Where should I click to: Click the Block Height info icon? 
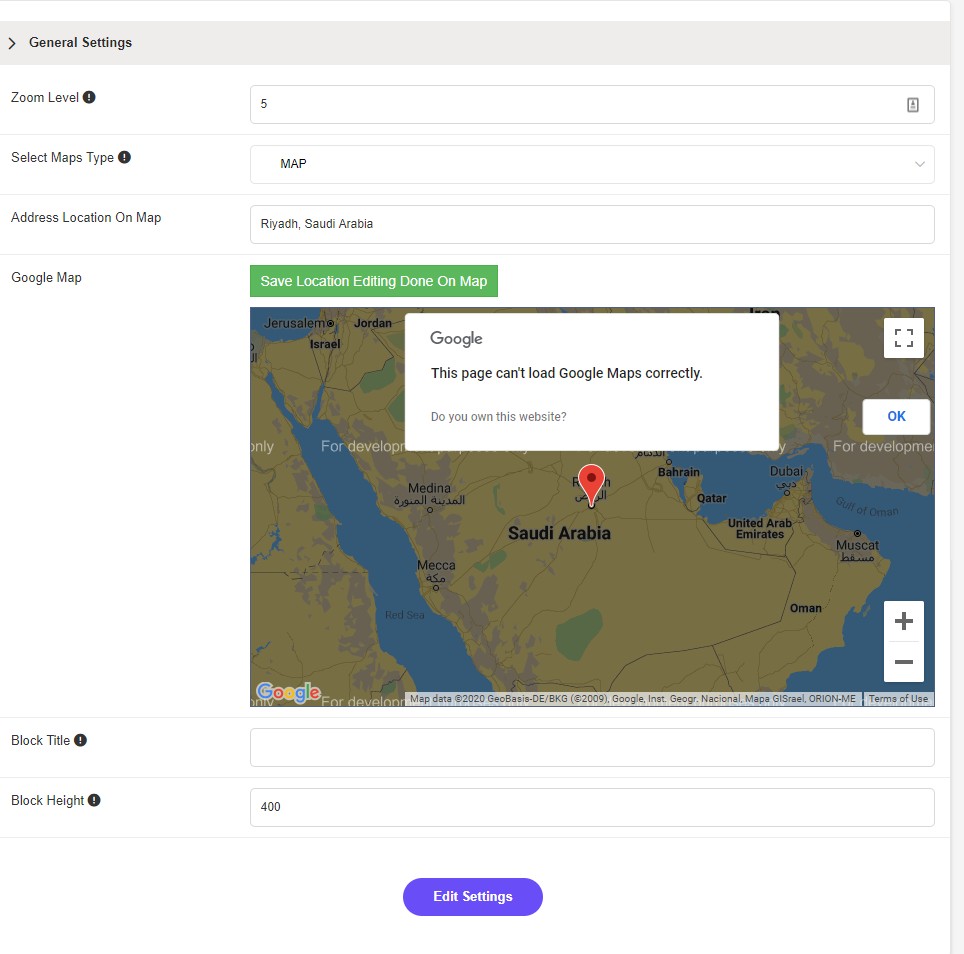[x=94, y=800]
